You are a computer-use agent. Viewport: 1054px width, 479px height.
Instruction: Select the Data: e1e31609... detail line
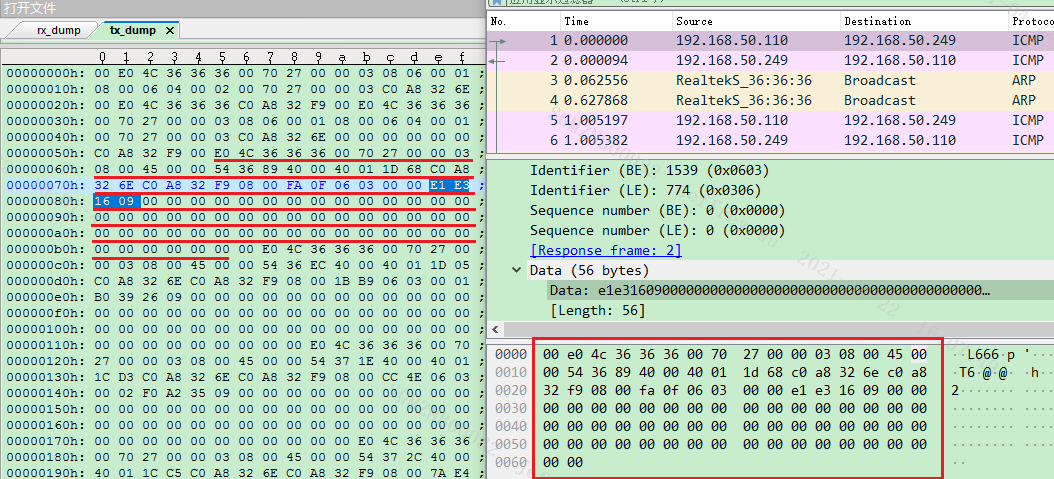coord(768,290)
